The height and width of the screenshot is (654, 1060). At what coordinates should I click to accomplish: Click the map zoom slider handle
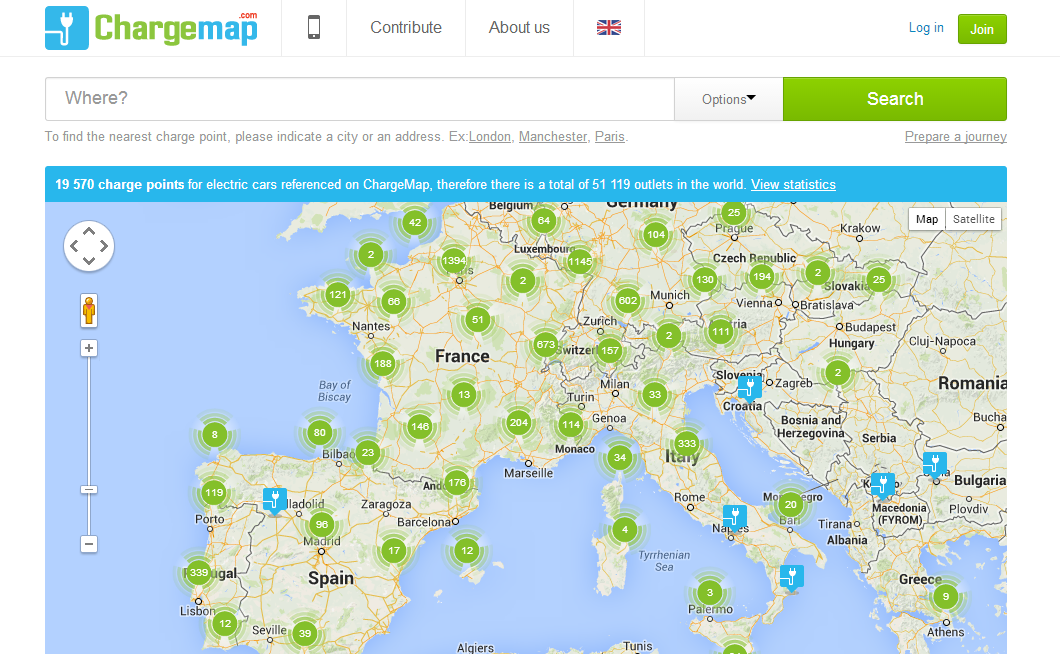pyautogui.click(x=89, y=489)
